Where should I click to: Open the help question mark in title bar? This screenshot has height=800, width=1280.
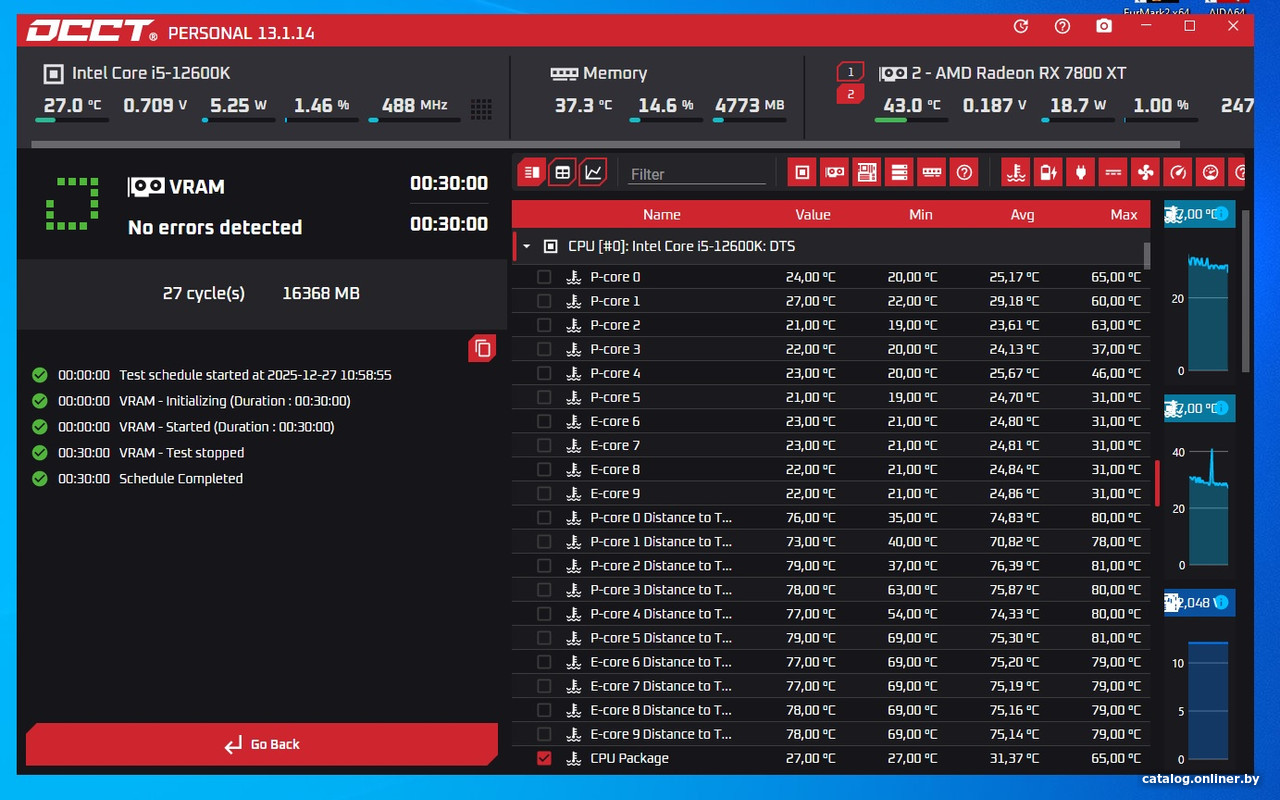pyautogui.click(x=1063, y=27)
